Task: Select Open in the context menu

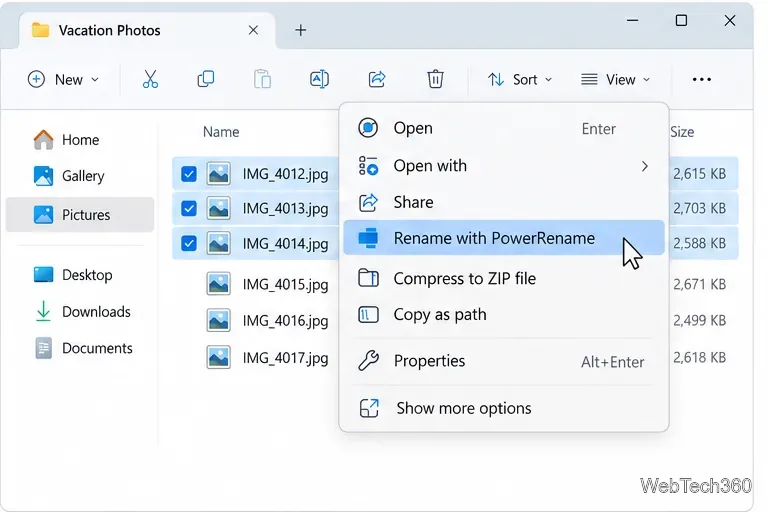Action: click(x=504, y=128)
